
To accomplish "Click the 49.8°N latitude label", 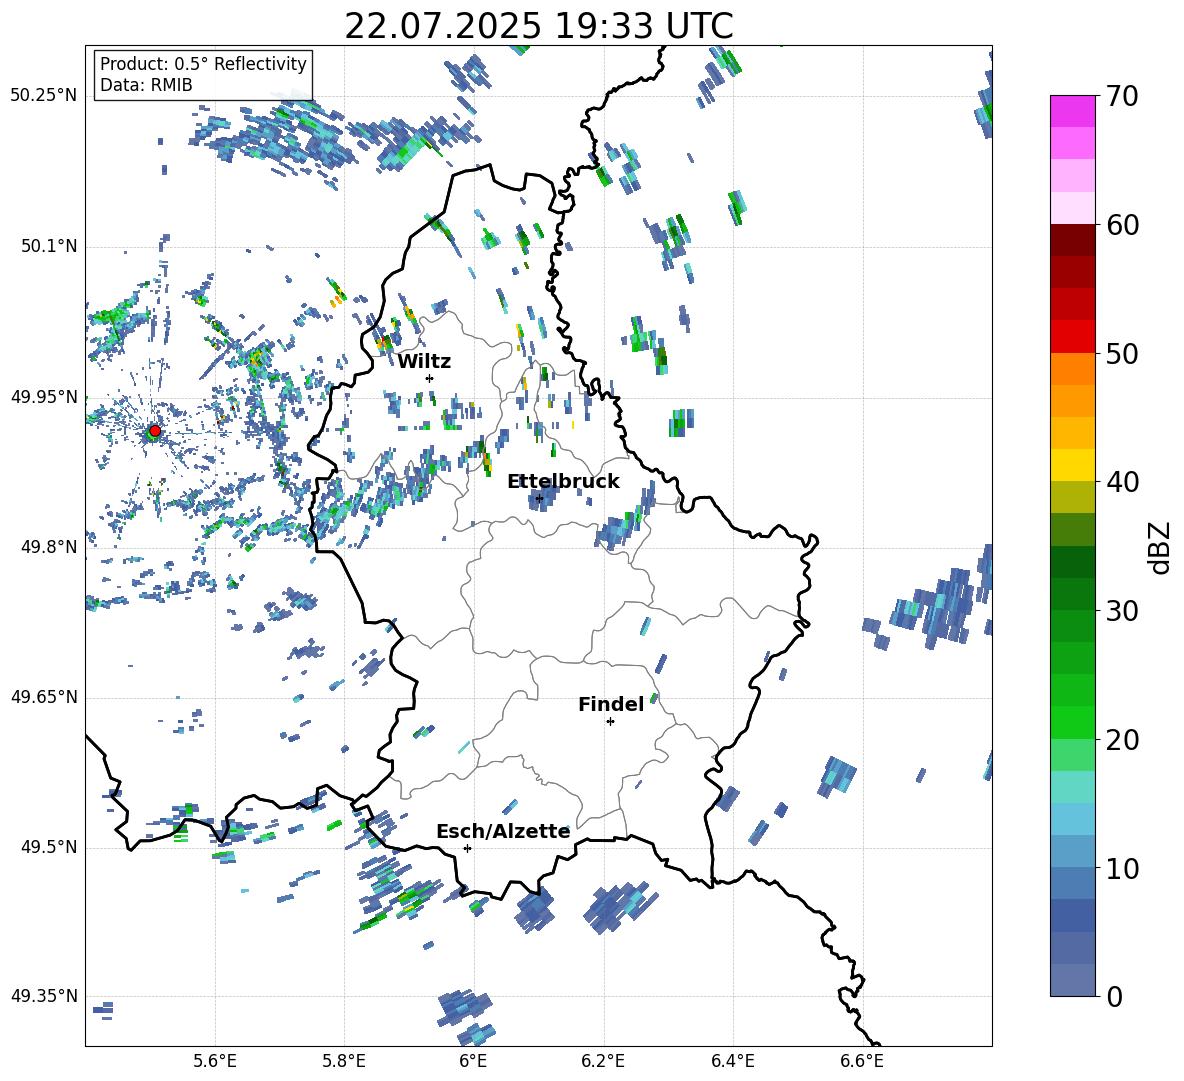I will [x=50, y=547].
